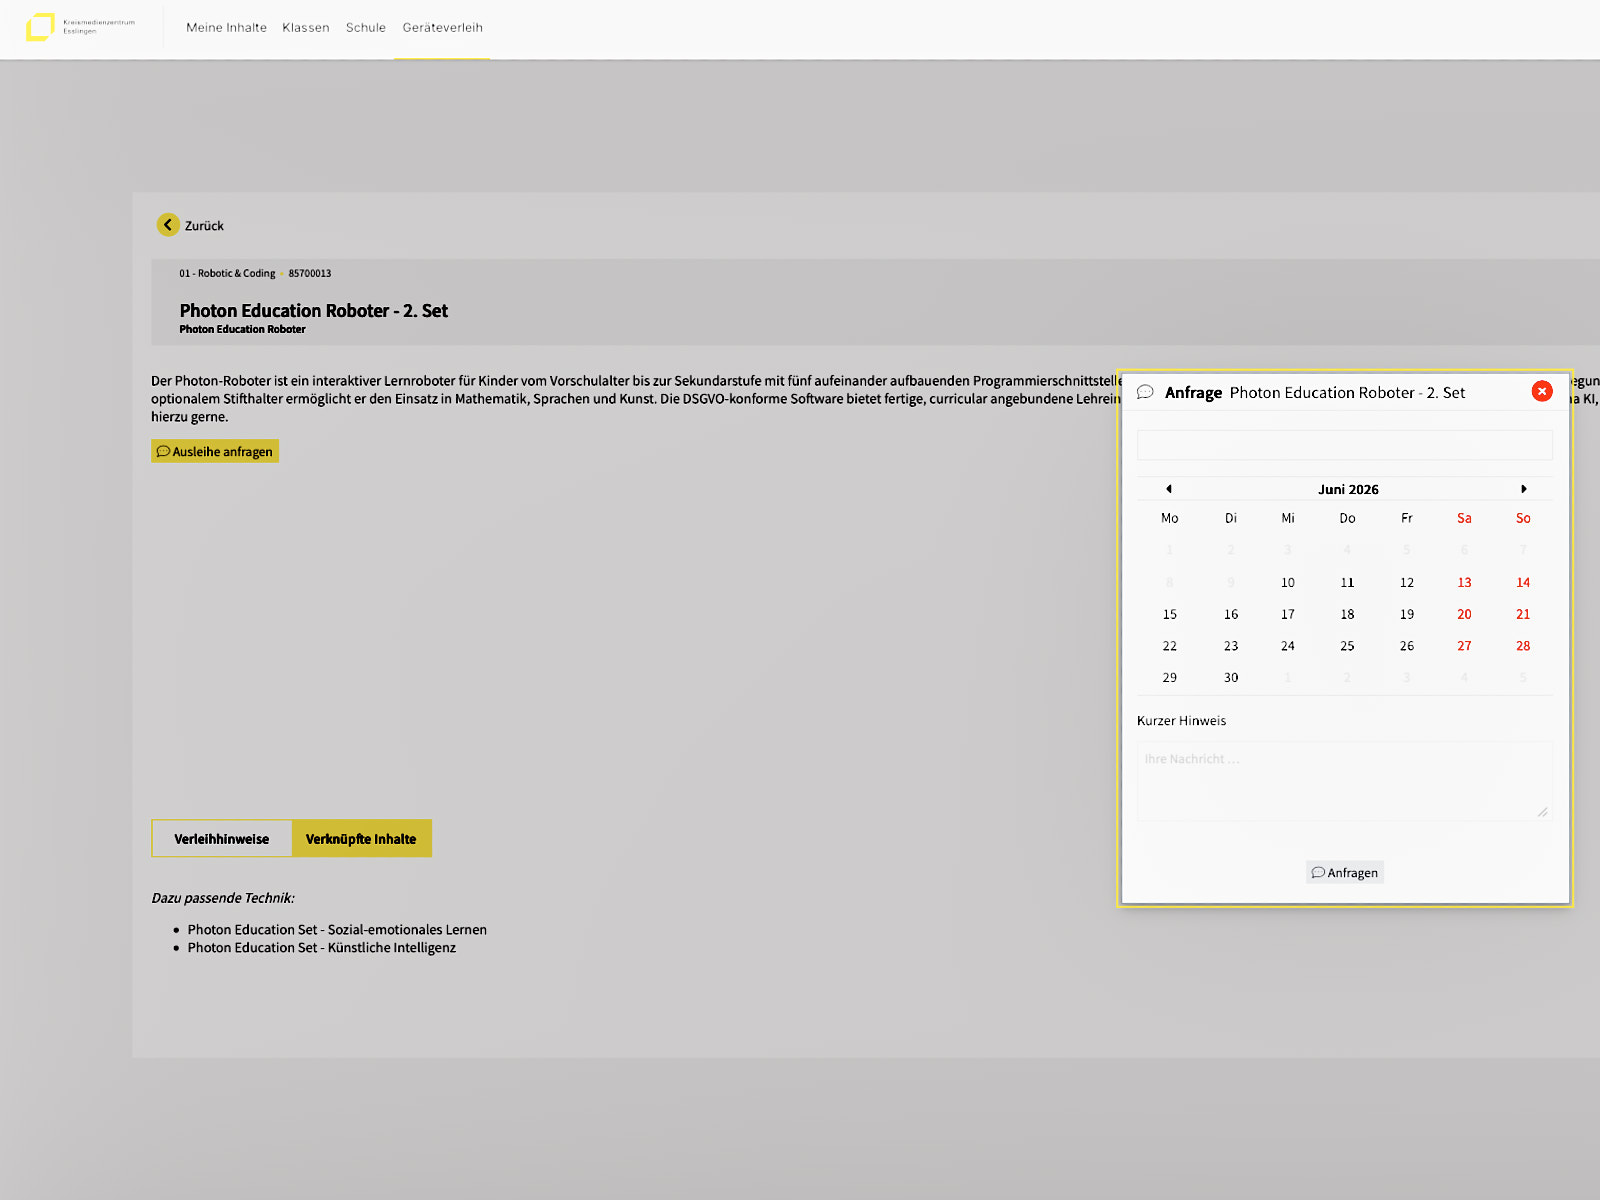The image size is (1600, 1200).
Task: Open Klassen menu item
Action: click(x=306, y=28)
